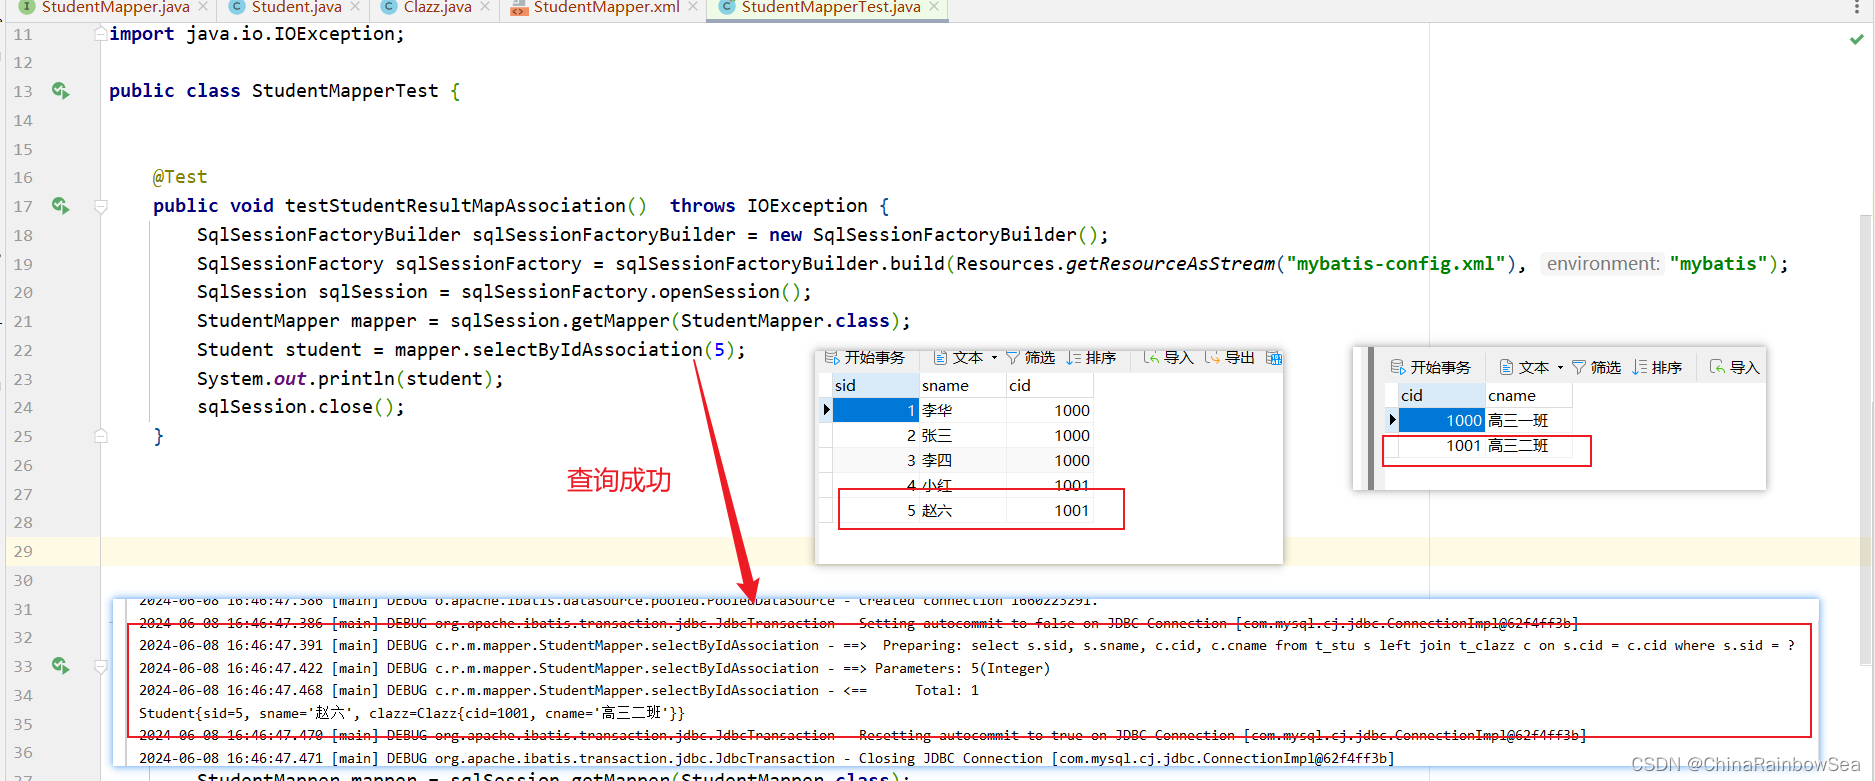This screenshot has height=781, width=1875.
Task: Click IOException in throws clause
Action: (x=807, y=206)
